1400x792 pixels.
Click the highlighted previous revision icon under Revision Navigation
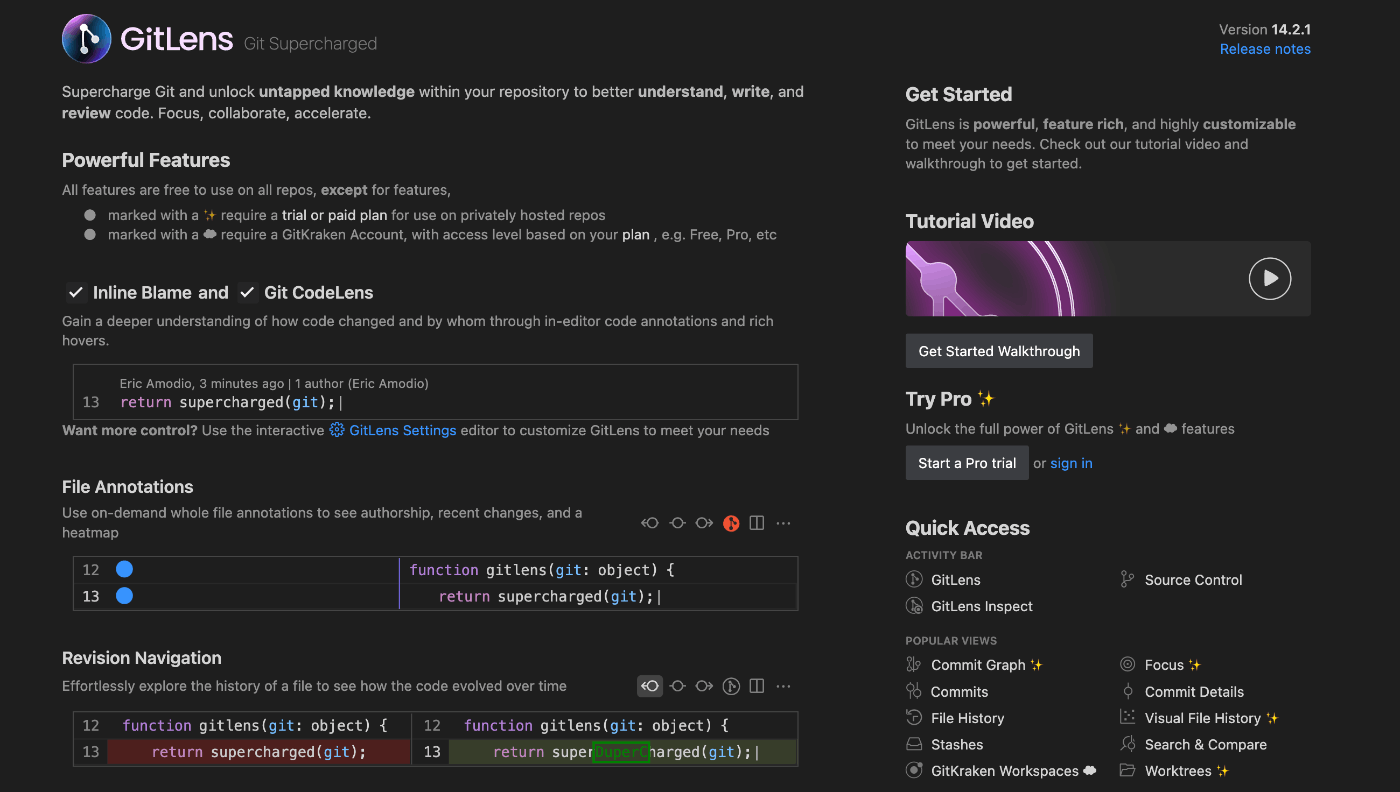coord(650,686)
